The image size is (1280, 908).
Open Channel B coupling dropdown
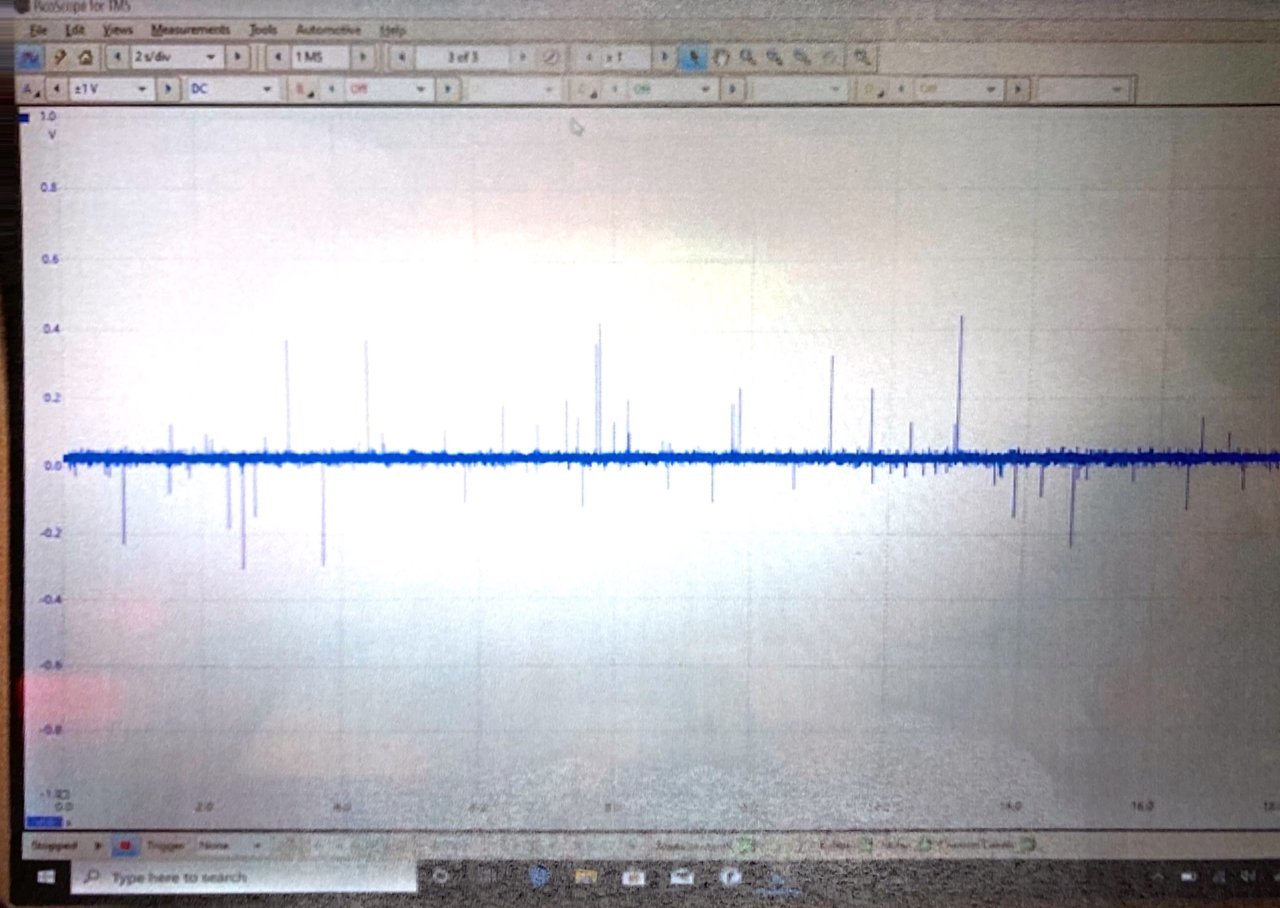coord(513,90)
